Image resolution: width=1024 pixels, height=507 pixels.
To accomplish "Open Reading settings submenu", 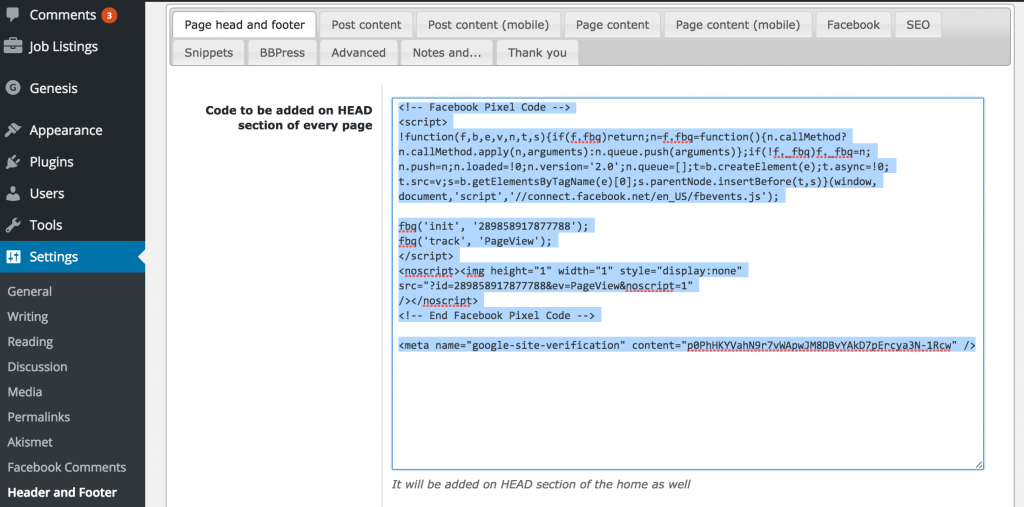I will pos(31,342).
